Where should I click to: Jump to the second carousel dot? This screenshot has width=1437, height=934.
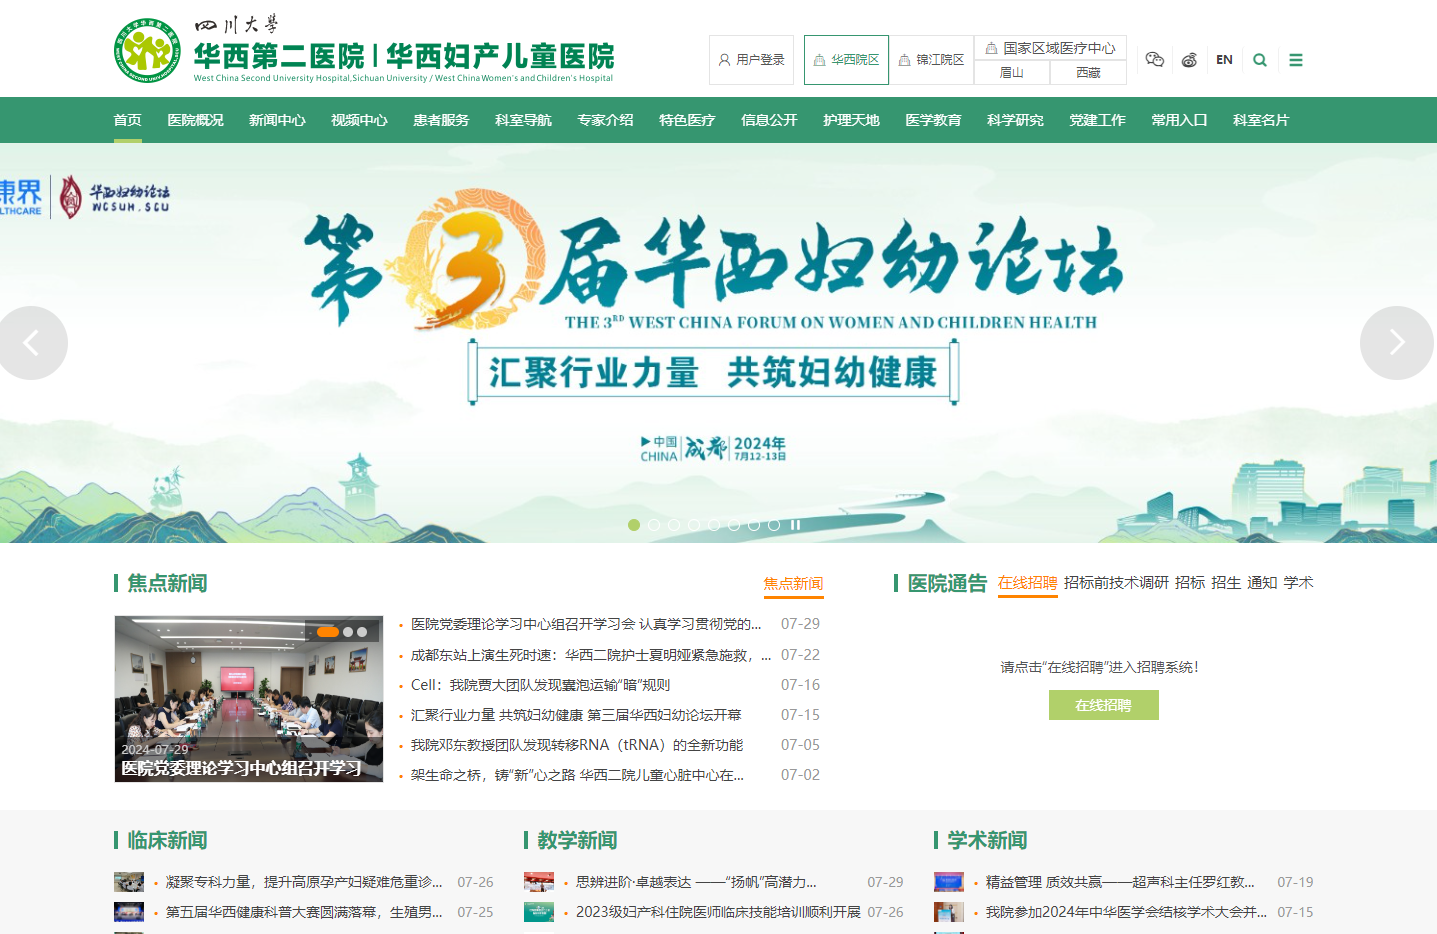(654, 525)
